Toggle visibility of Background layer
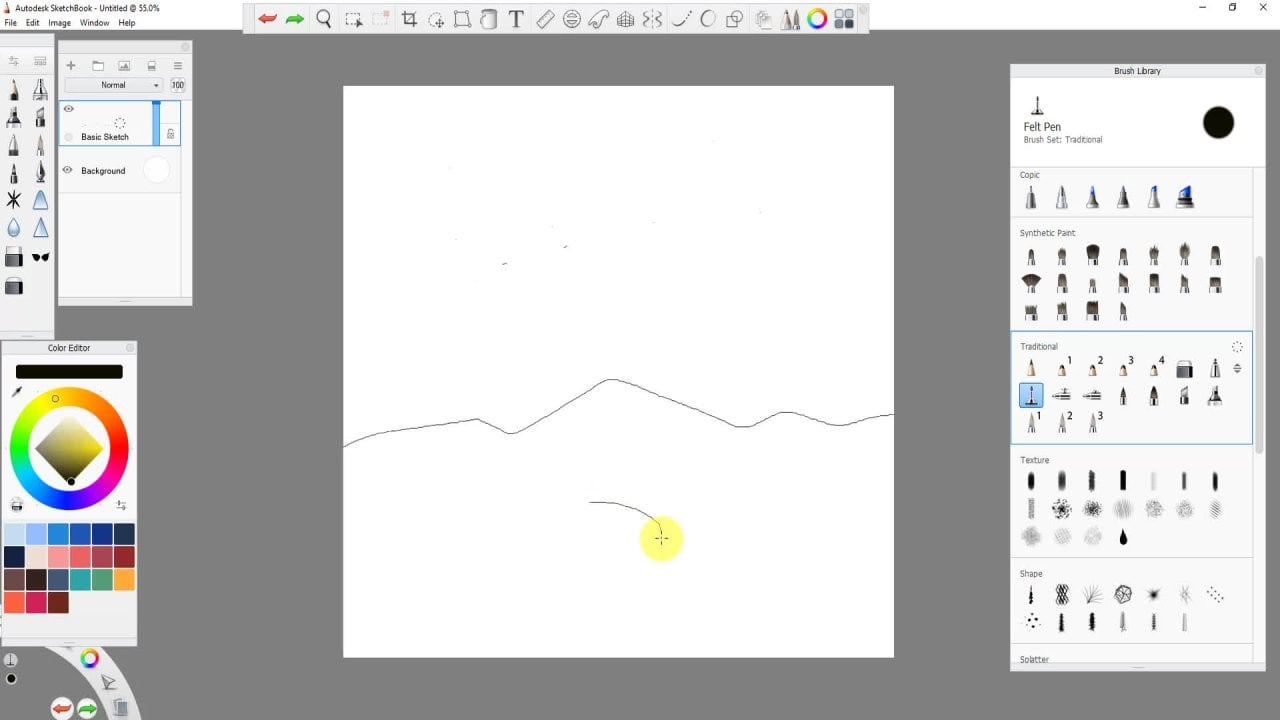 tap(68, 170)
